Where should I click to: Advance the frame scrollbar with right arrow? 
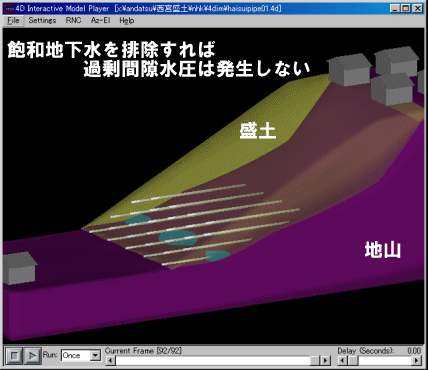(325, 361)
